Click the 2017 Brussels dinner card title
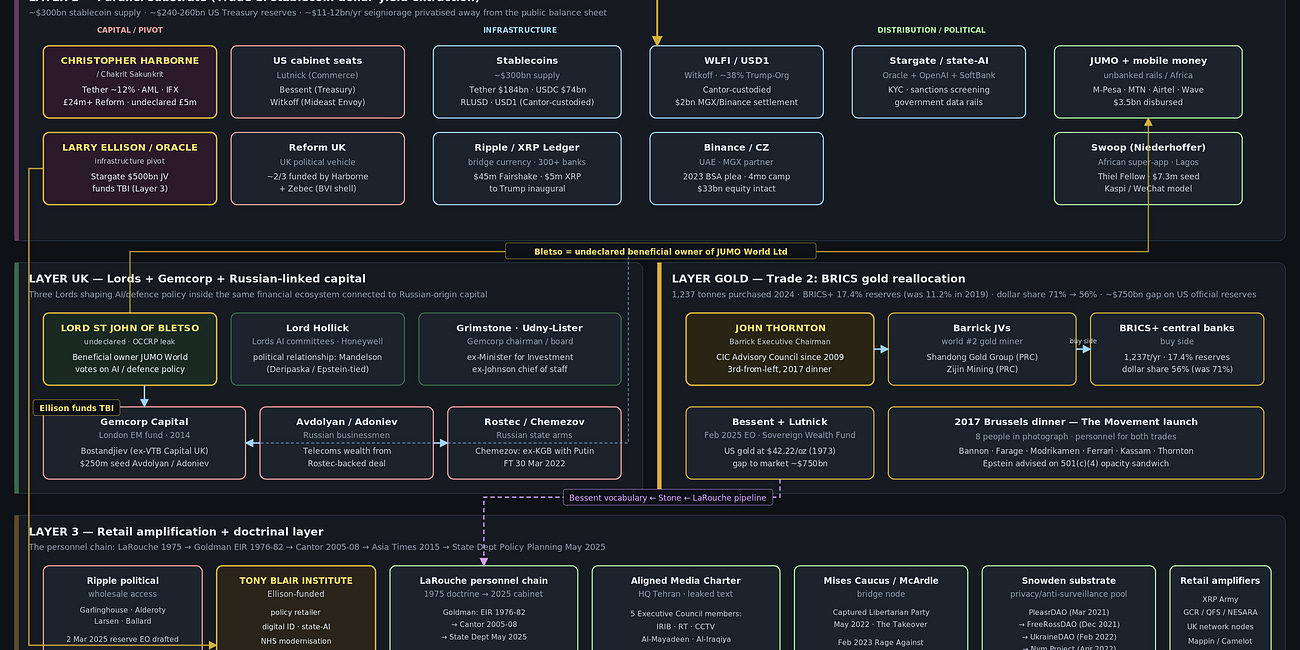The width and height of the screenshot is (1300, 650). (1076, 422)
